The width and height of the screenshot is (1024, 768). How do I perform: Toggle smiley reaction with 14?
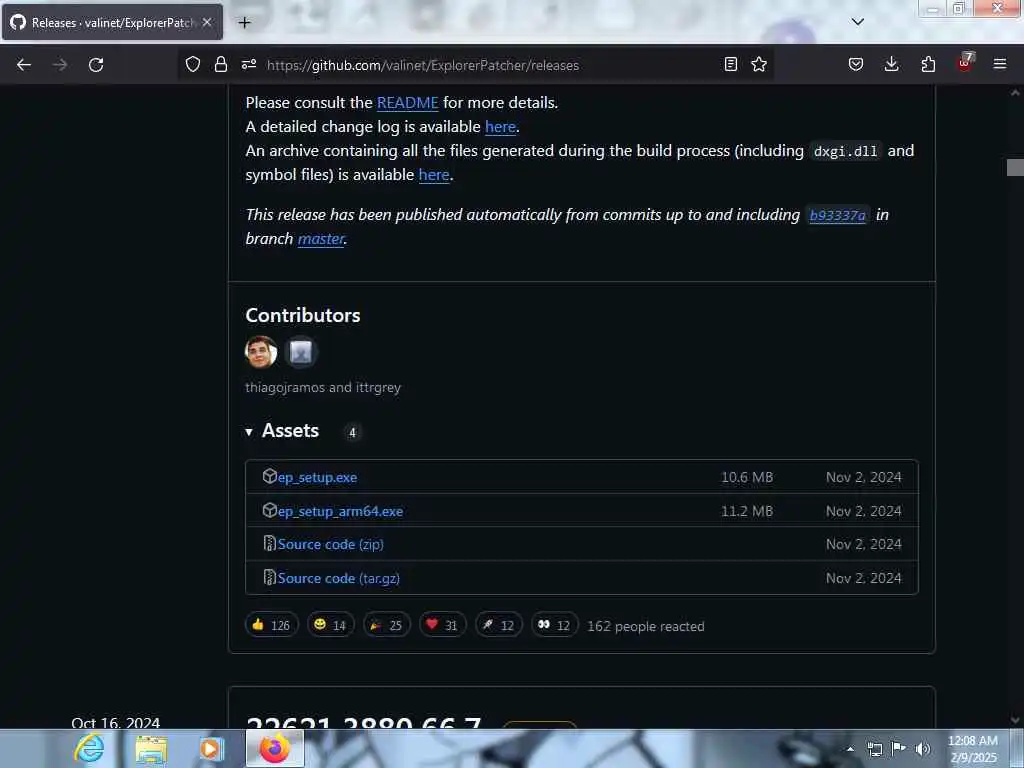pyautogui.click(x=330, y=625)
